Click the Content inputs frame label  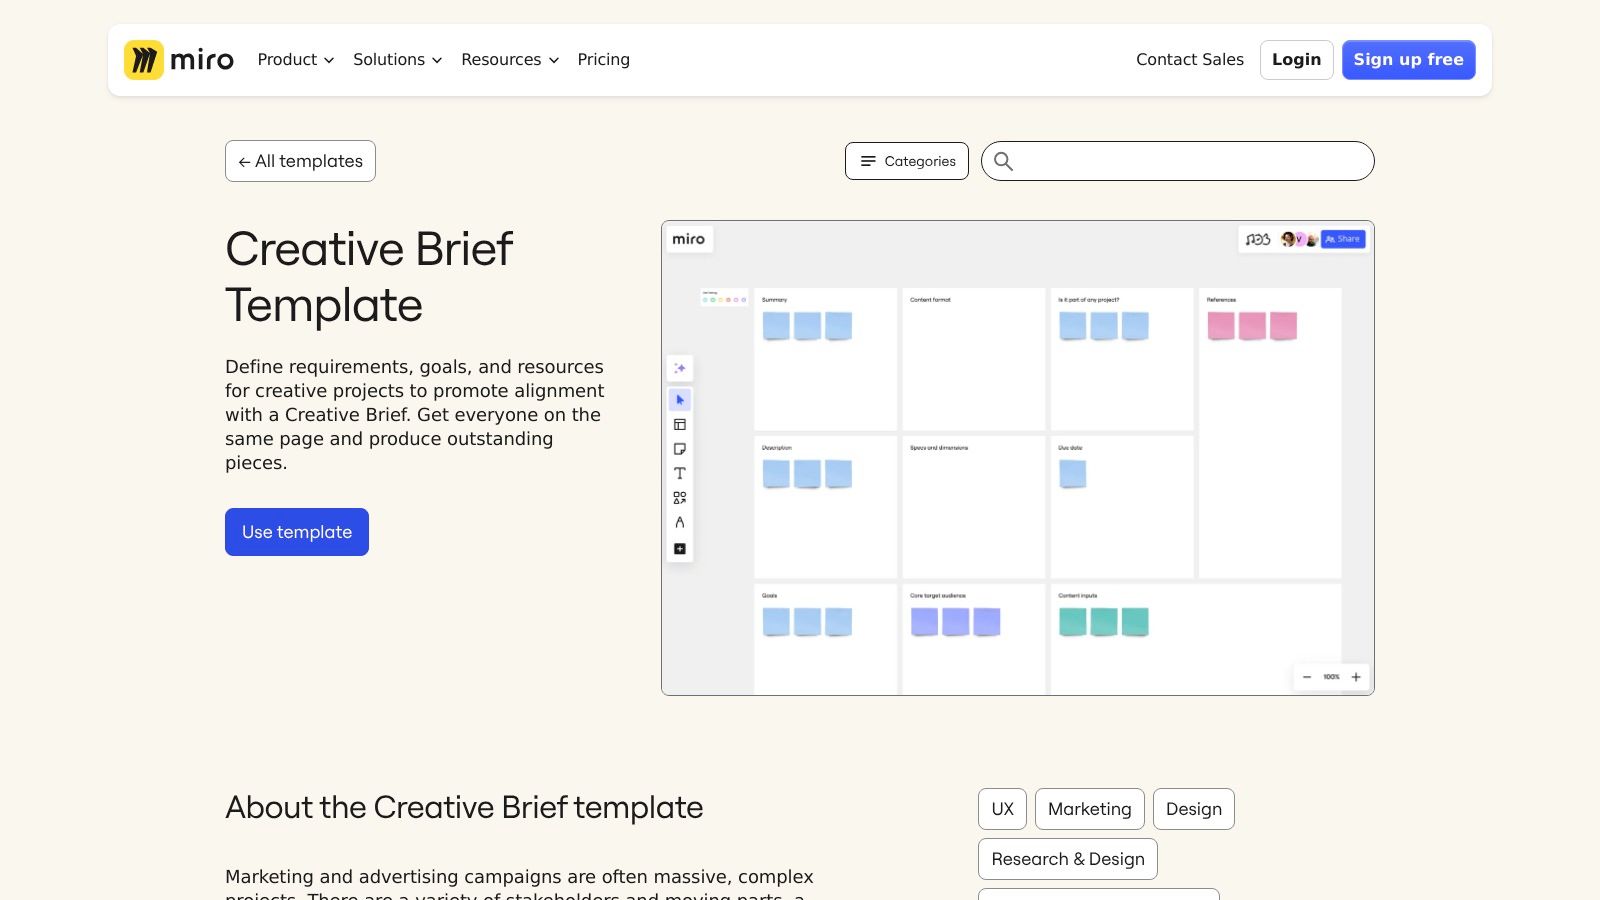coord(1078,596)
